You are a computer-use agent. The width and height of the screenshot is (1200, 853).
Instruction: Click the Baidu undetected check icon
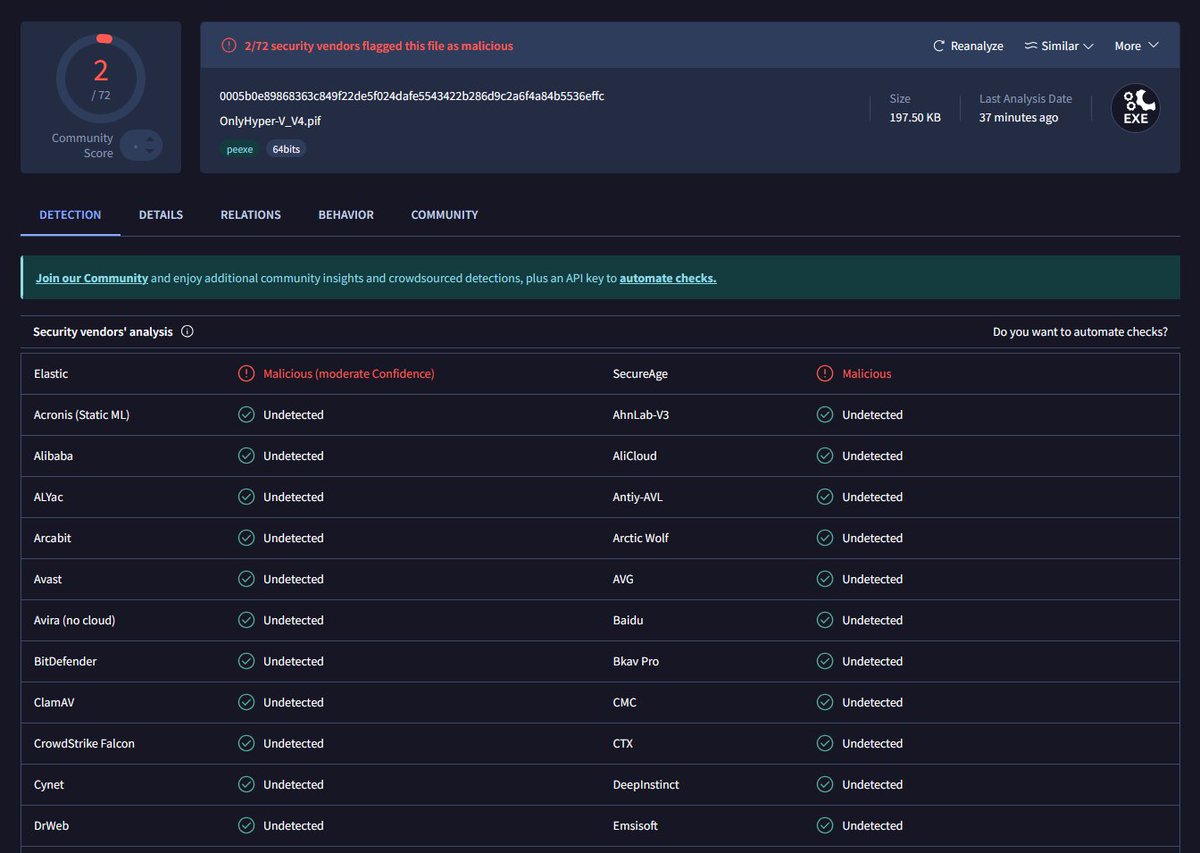(x=825, y=620)
